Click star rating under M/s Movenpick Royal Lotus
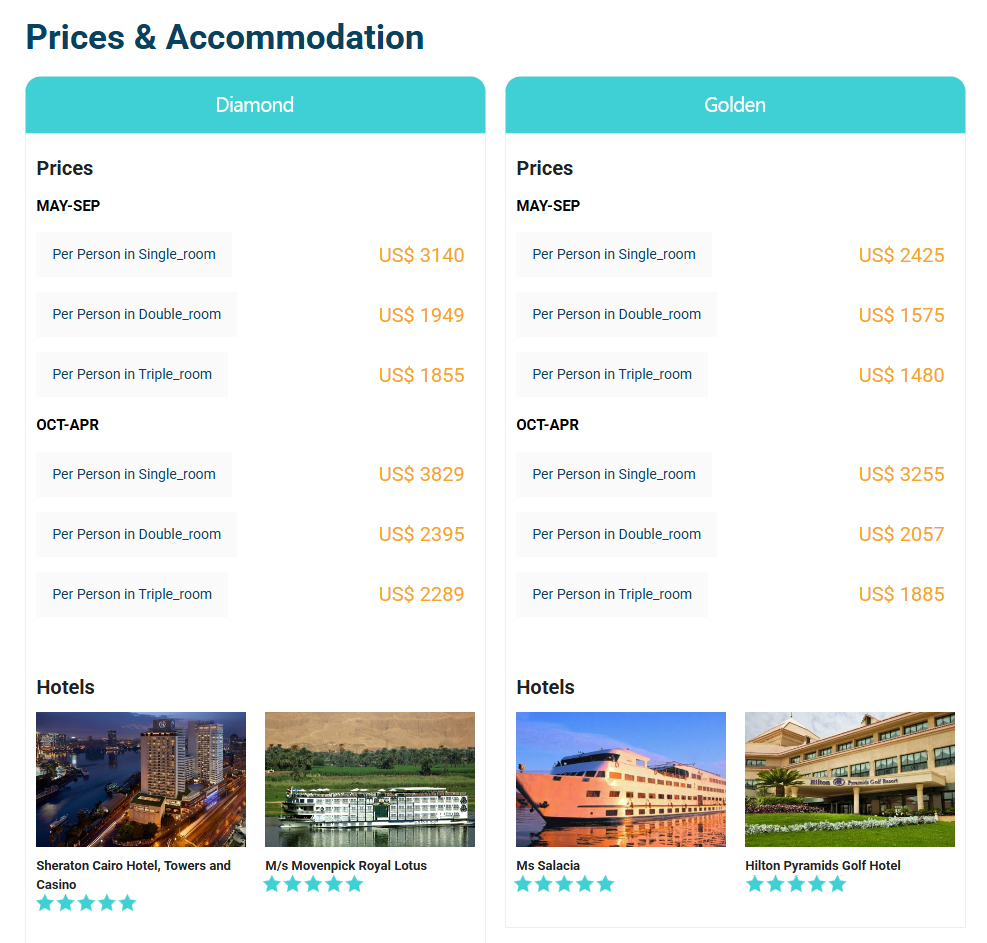The width and height of the screenshot is (987, 943). (x=314, y=884)
